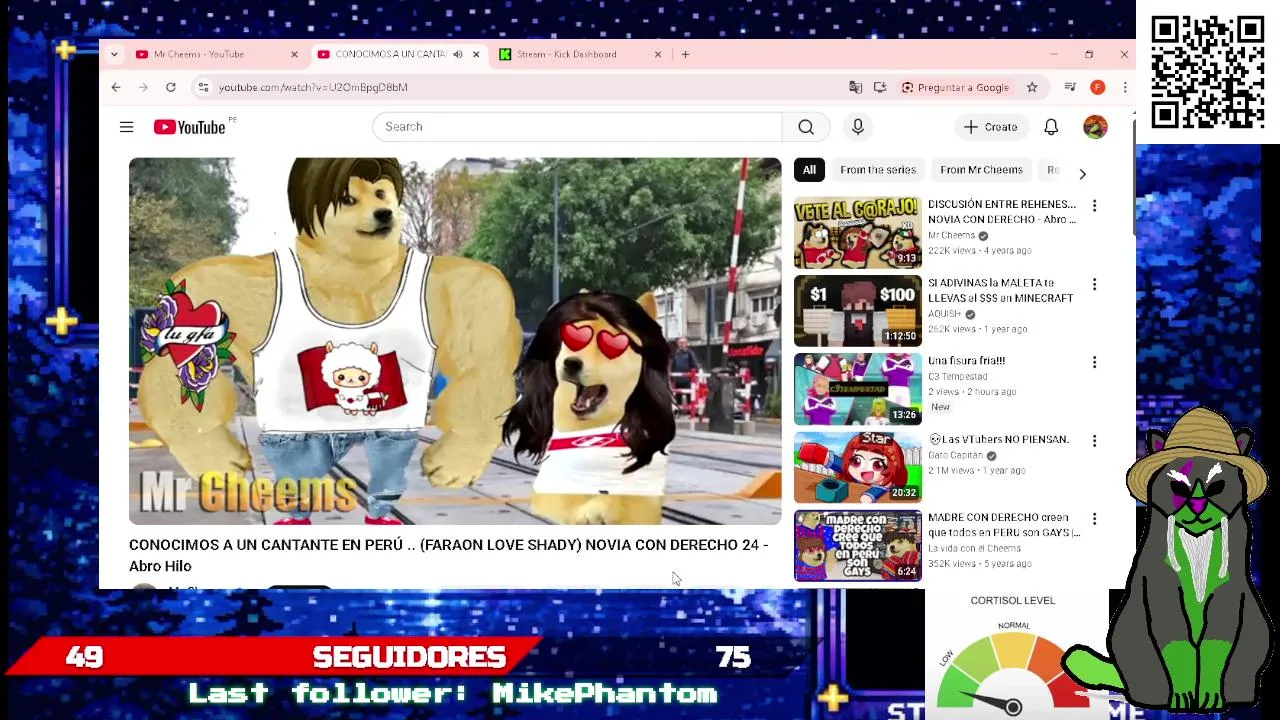Open options for Una fisura fría video
The image size is (1280, 720).
1094,362
